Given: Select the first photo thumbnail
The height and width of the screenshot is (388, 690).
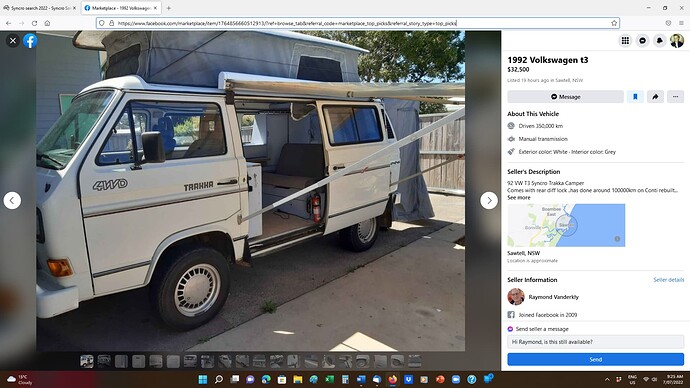Looking at the screenshot, I should click(87, 361).
